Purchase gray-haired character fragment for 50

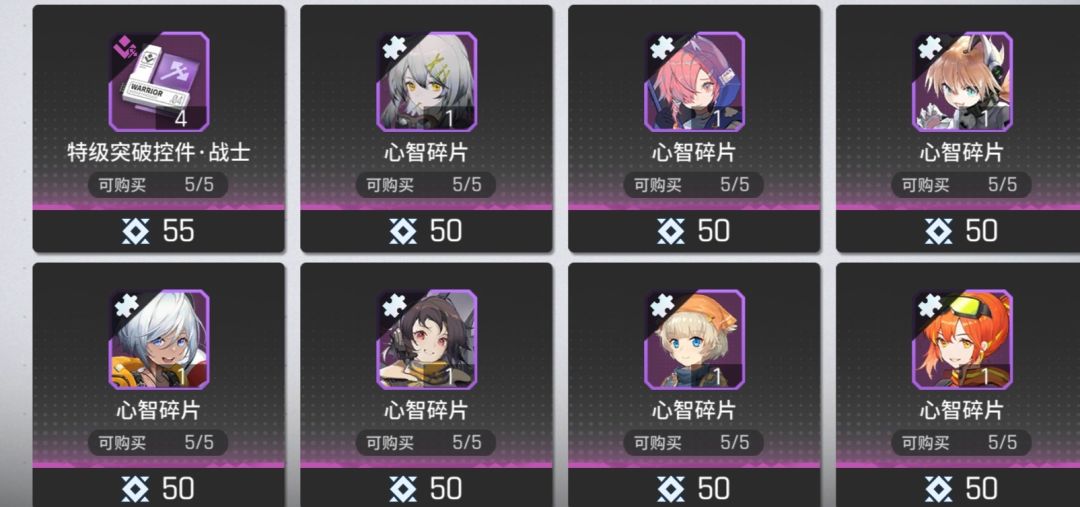coord(426,231)
